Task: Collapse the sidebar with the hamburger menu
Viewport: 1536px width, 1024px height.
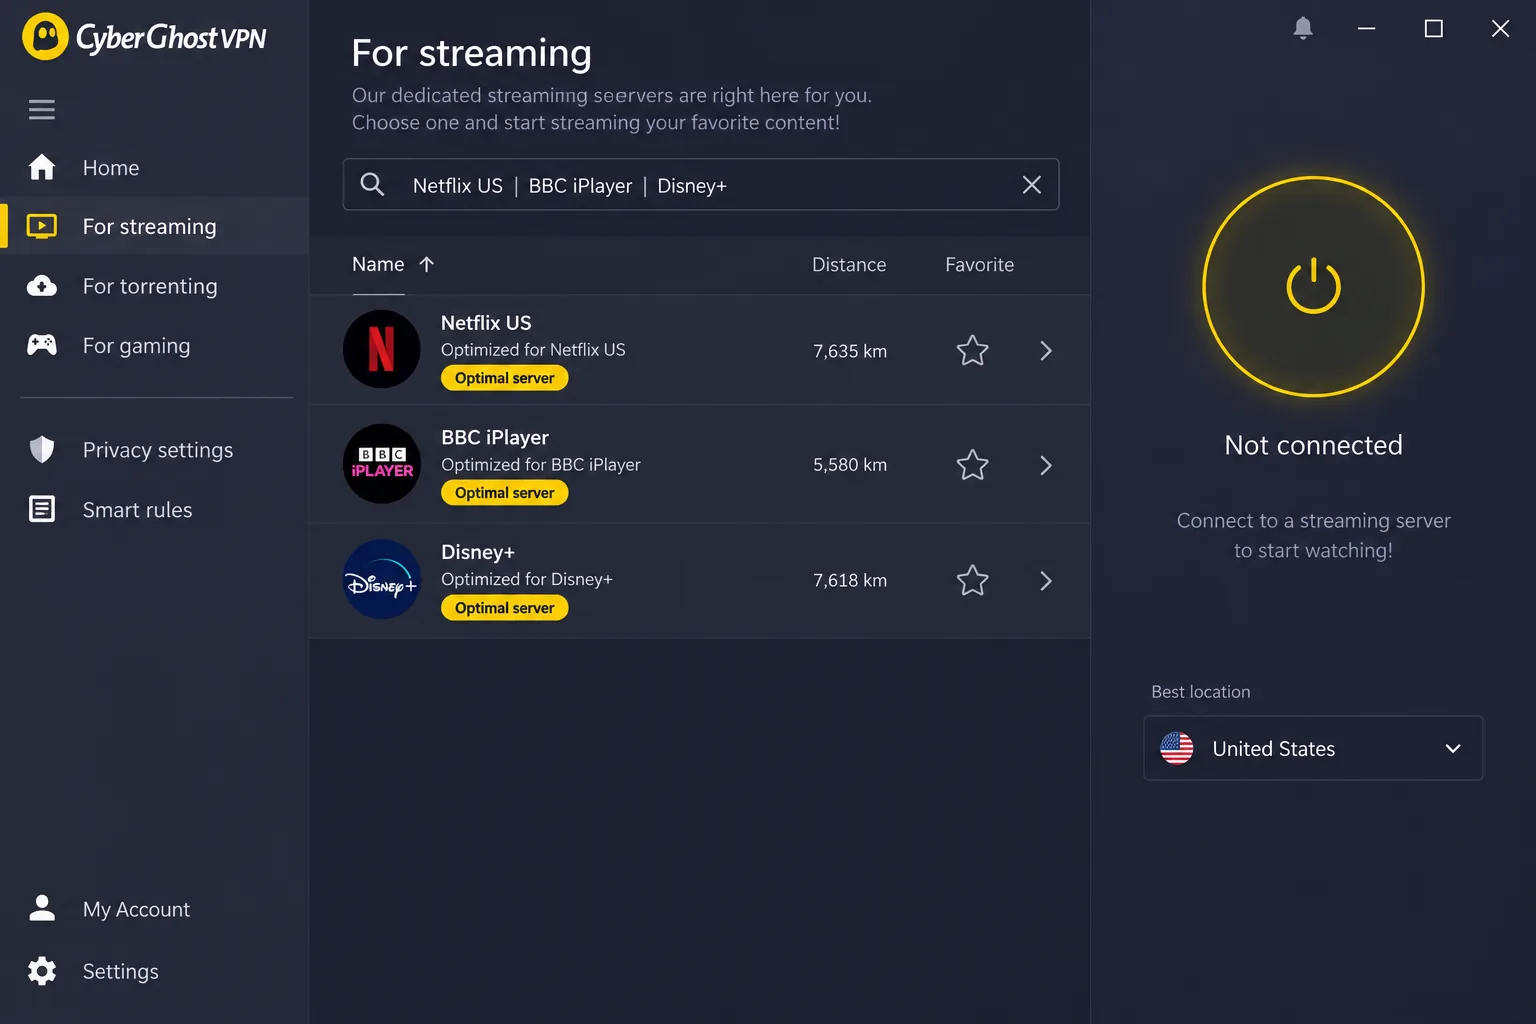Action: [42, 109]
